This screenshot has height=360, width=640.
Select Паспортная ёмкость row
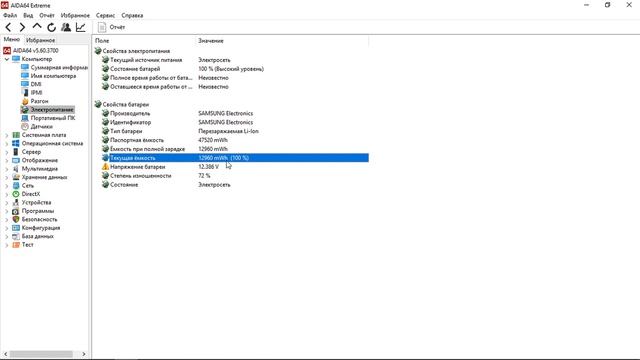click(231, 140)
